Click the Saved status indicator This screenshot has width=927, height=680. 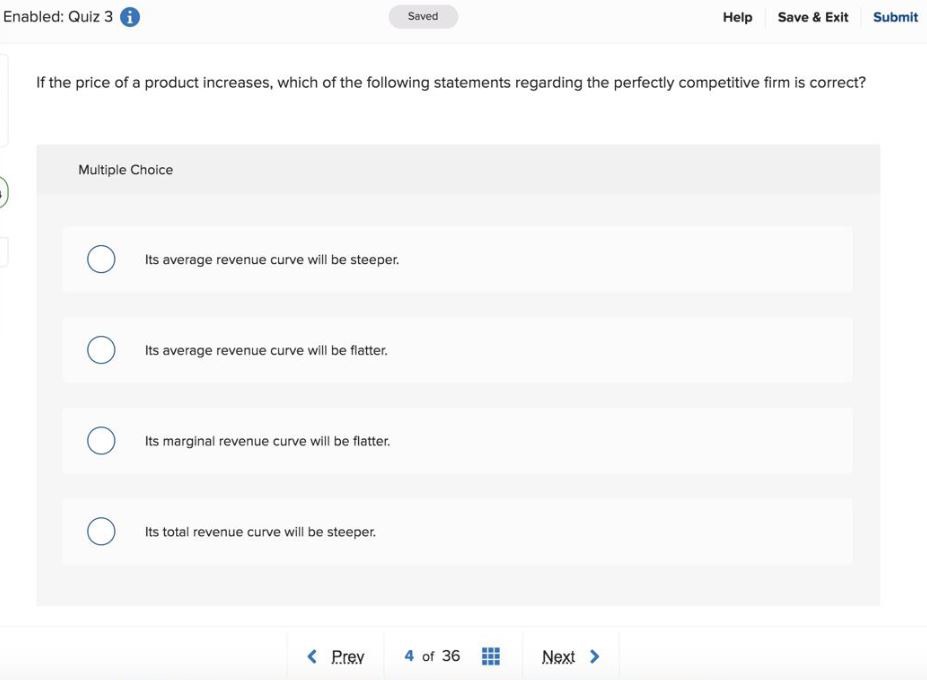(x=422, y=16)
